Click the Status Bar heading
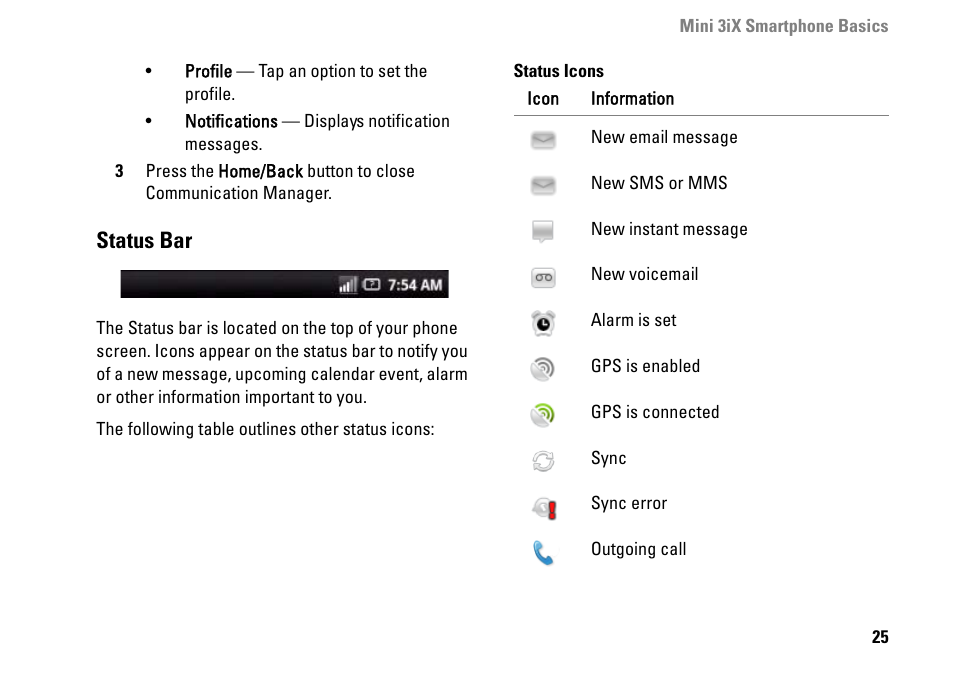 144,240
